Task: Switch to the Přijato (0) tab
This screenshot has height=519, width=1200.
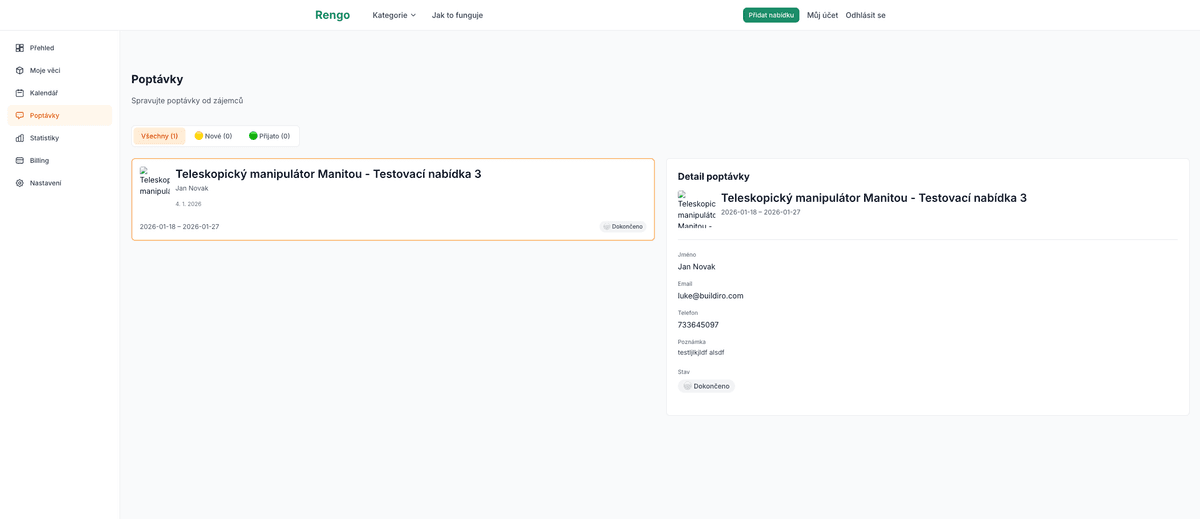Action: (269, 136)
